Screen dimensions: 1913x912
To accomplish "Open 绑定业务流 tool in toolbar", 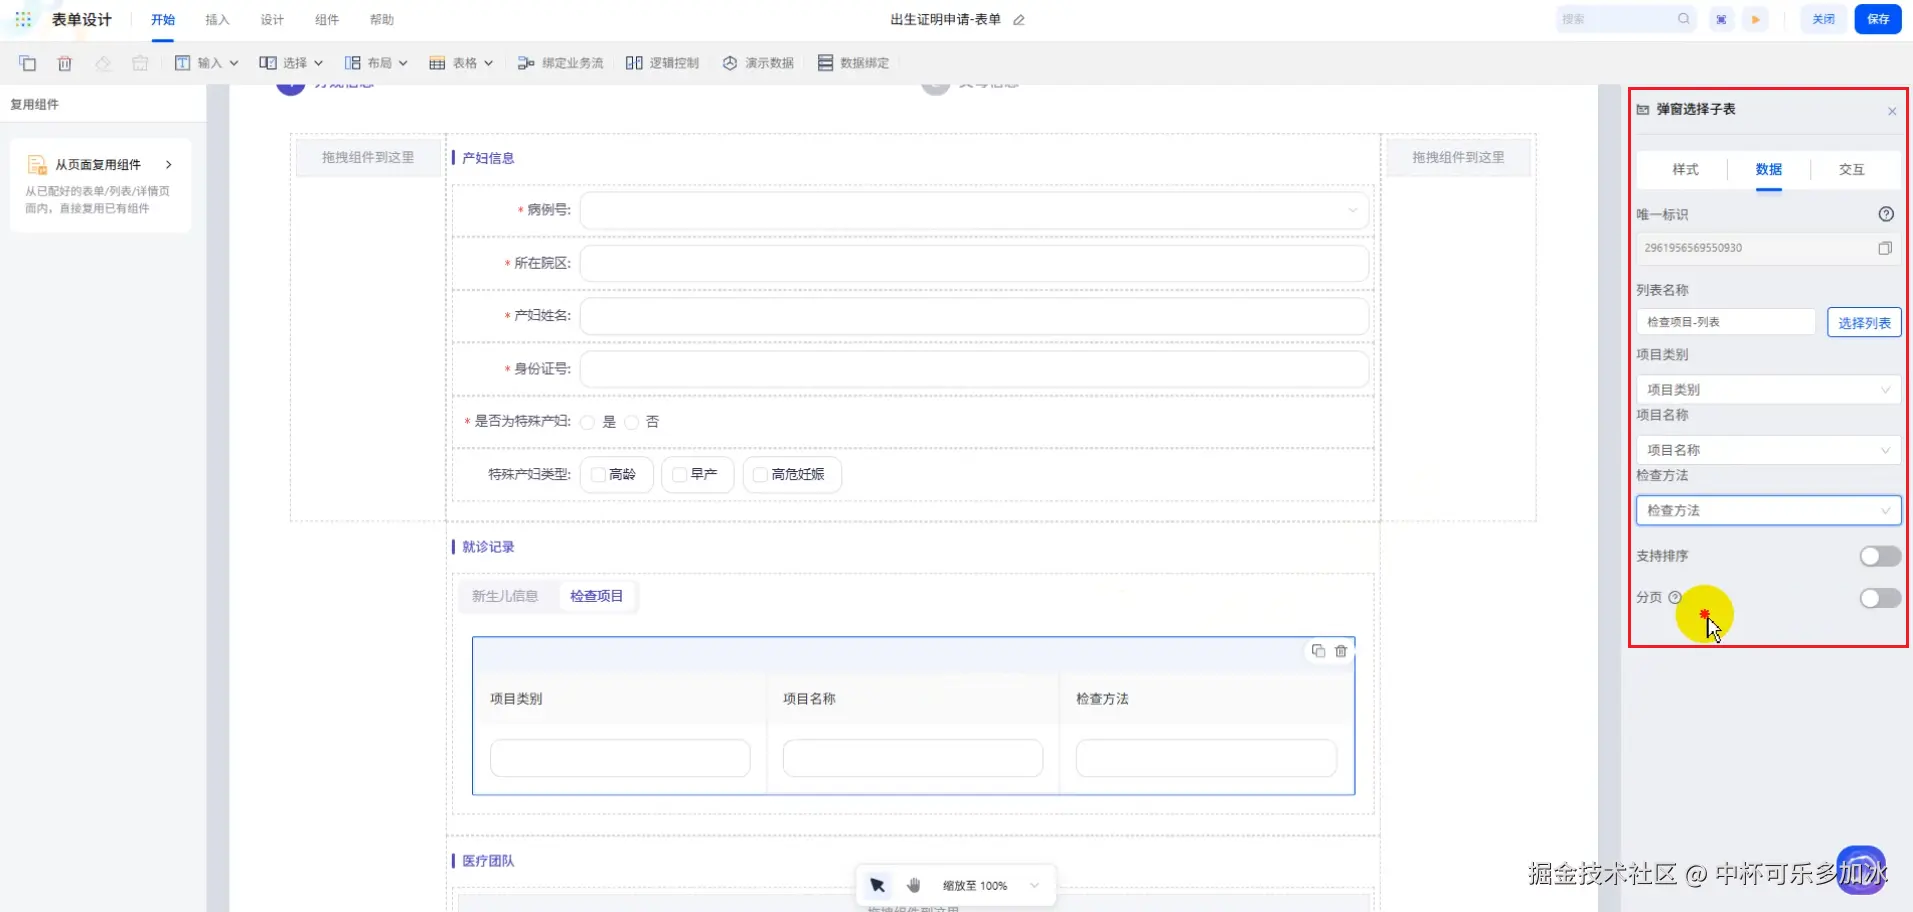I will (560, 63).
